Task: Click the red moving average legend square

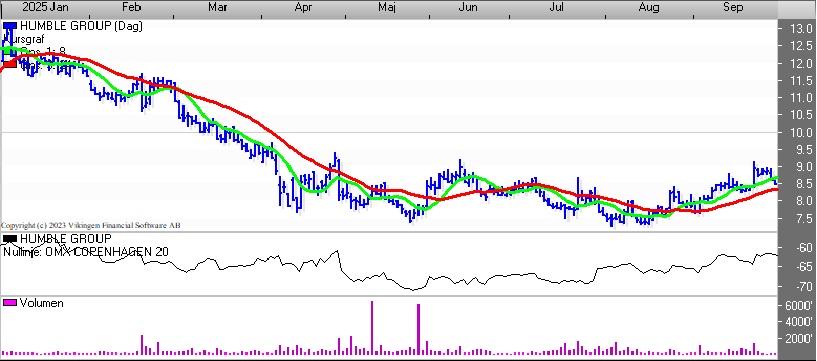Action: (x=10, y=64)
